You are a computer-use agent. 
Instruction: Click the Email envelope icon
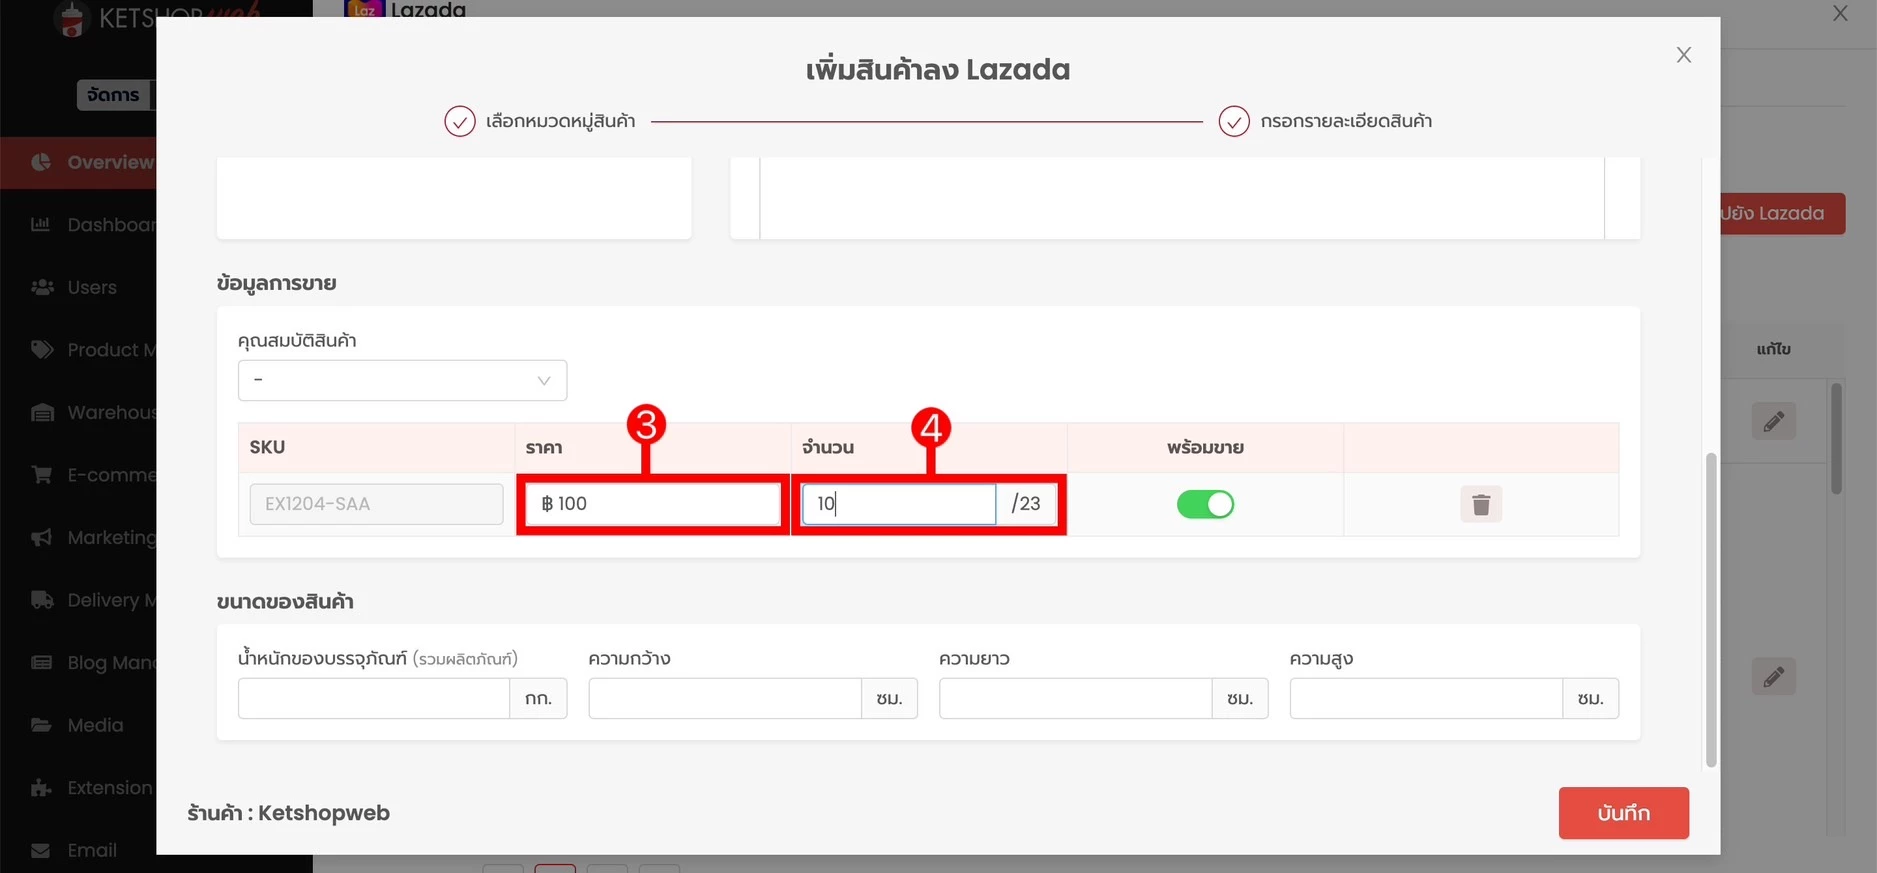click(41, 851)
